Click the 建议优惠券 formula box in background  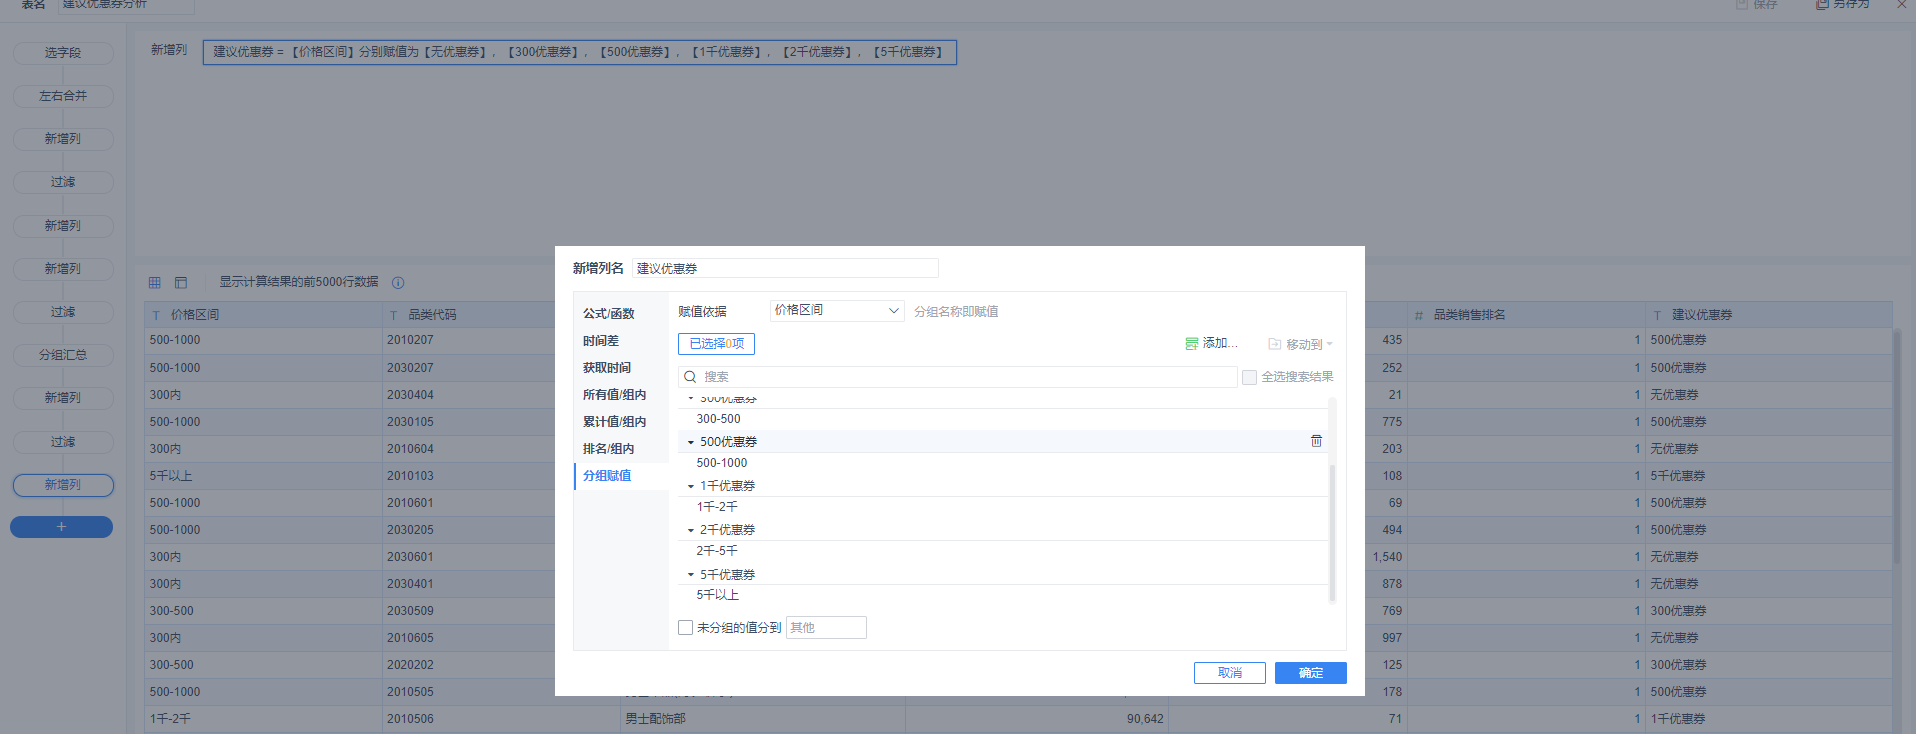coord(579,52)
